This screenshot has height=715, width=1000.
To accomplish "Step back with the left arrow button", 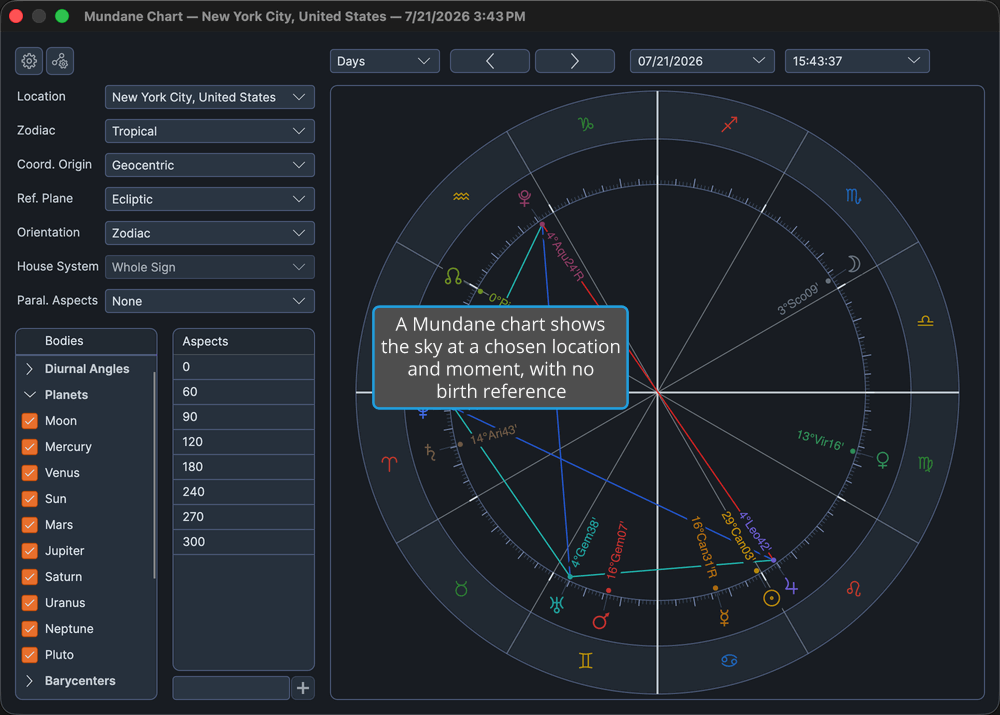I will pyautogui.click(x=490, y=61).
